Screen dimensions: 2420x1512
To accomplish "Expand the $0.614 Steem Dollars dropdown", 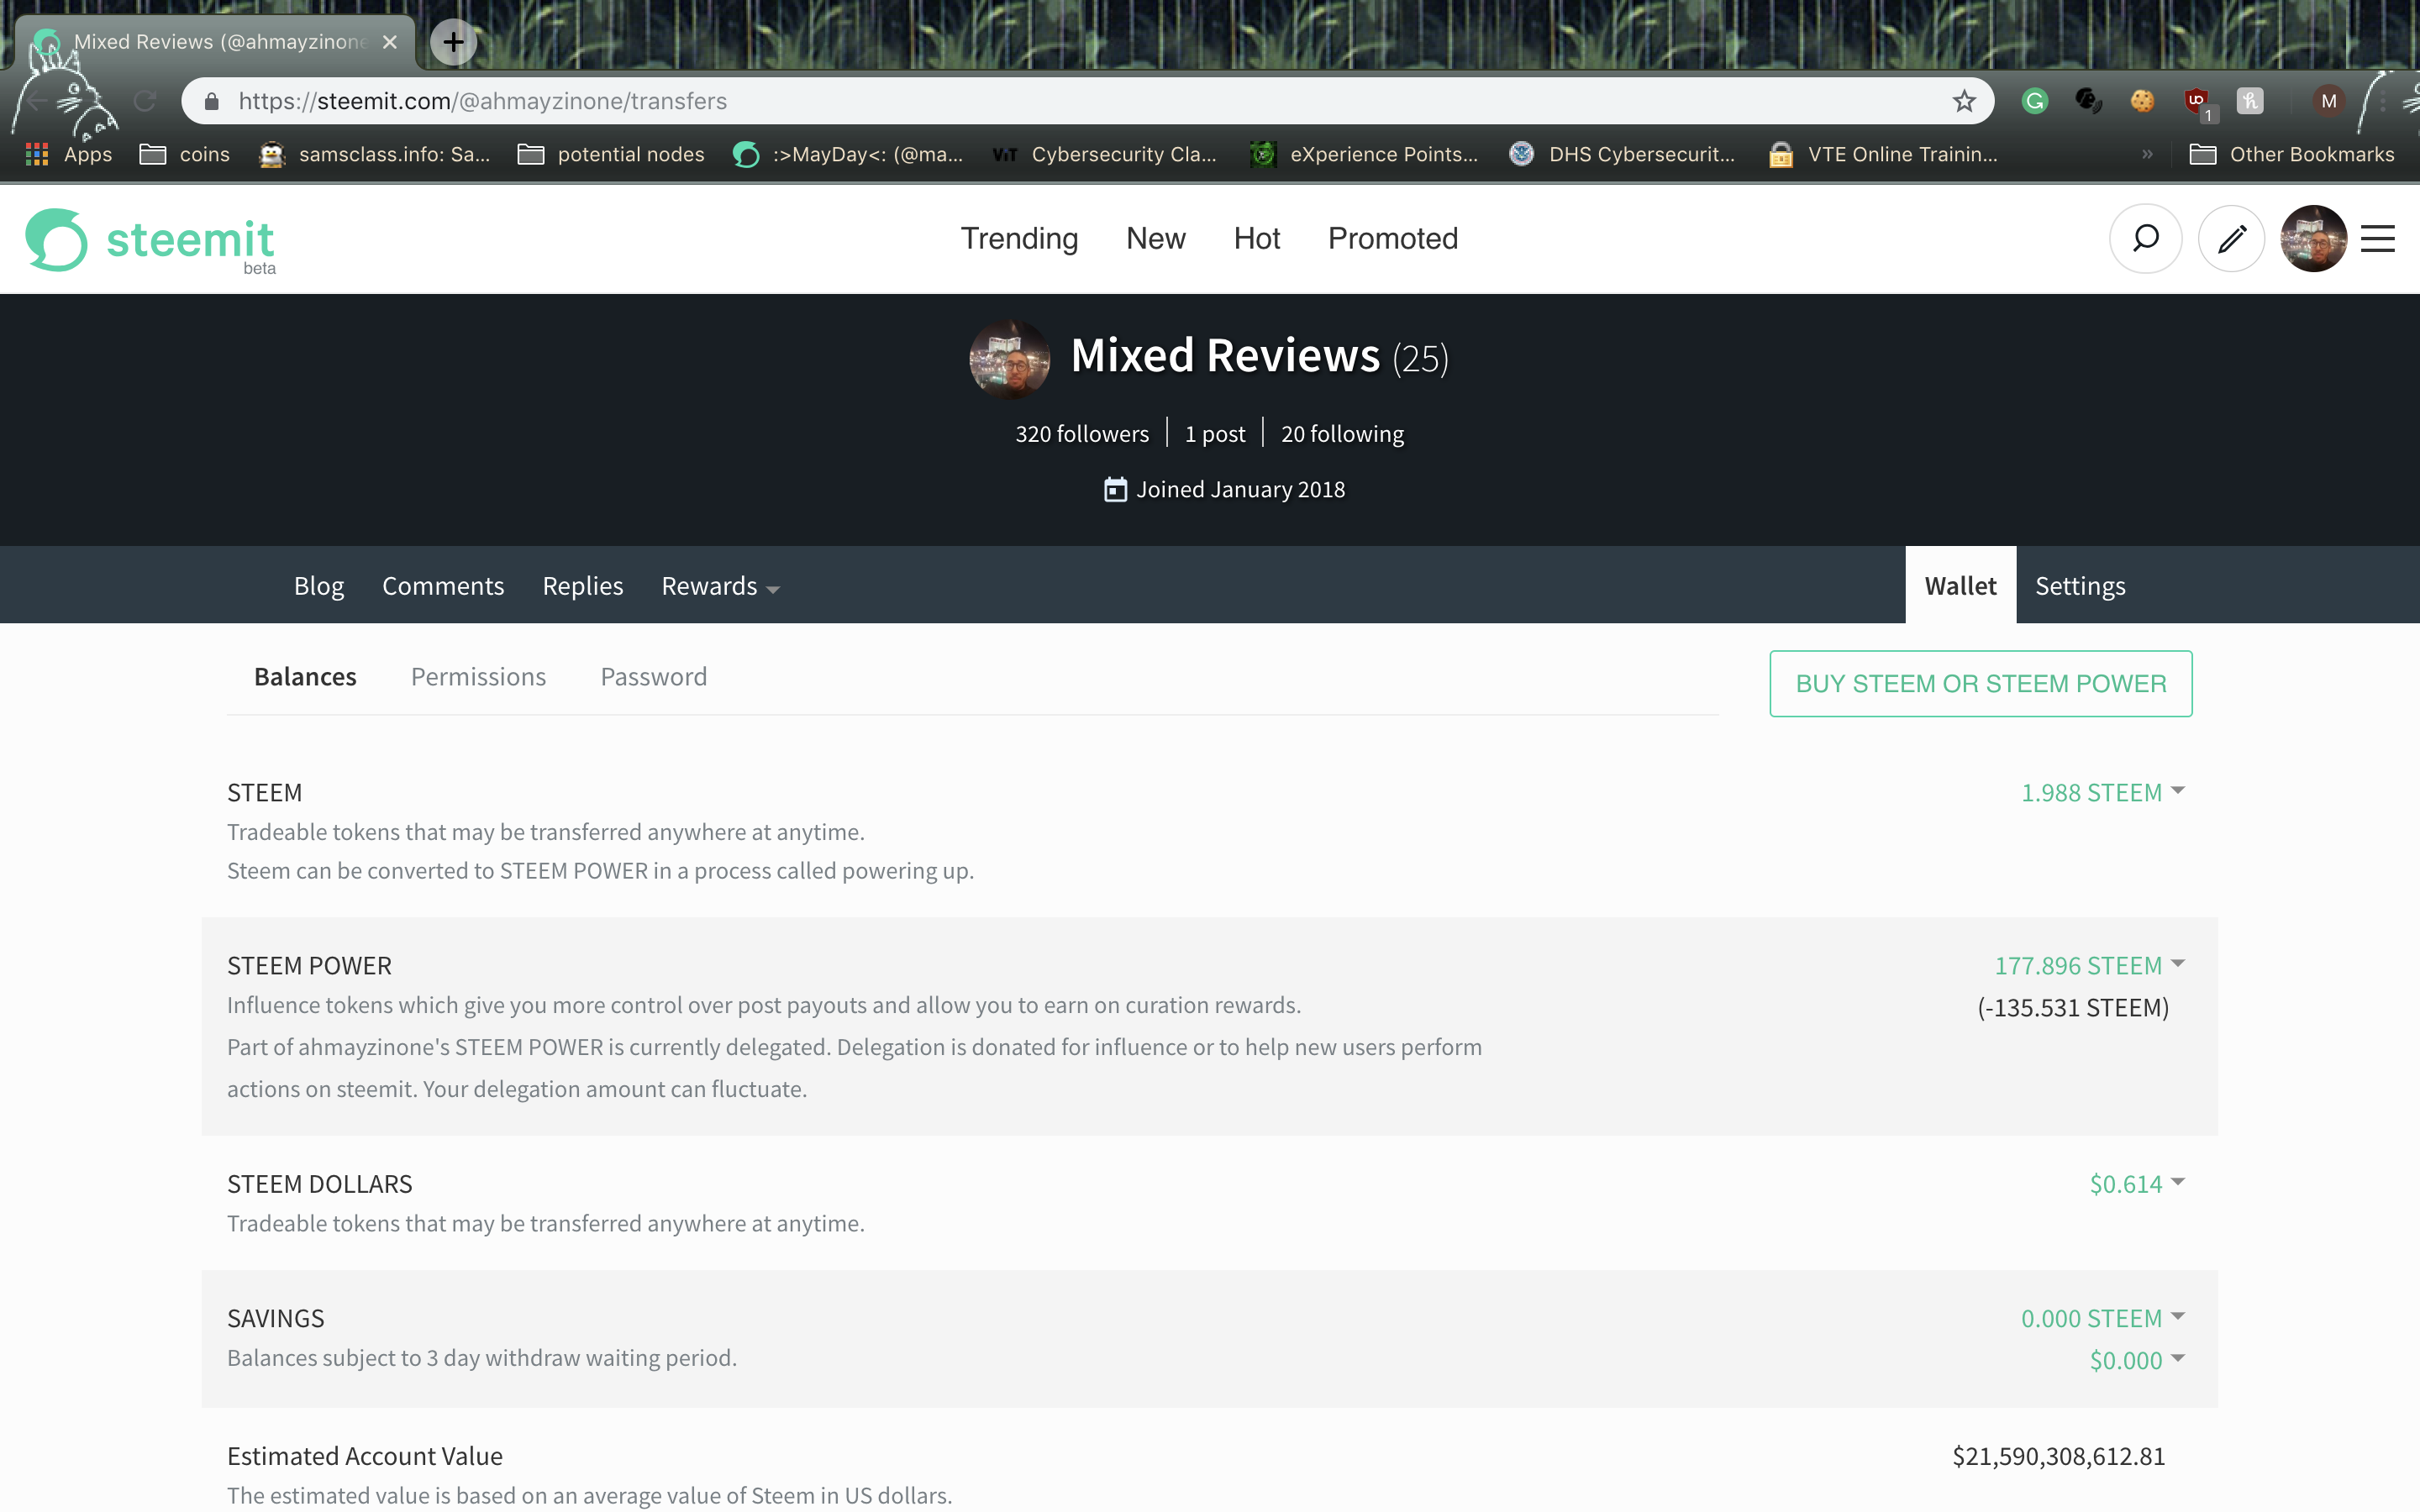I will pos(2136,1184).
